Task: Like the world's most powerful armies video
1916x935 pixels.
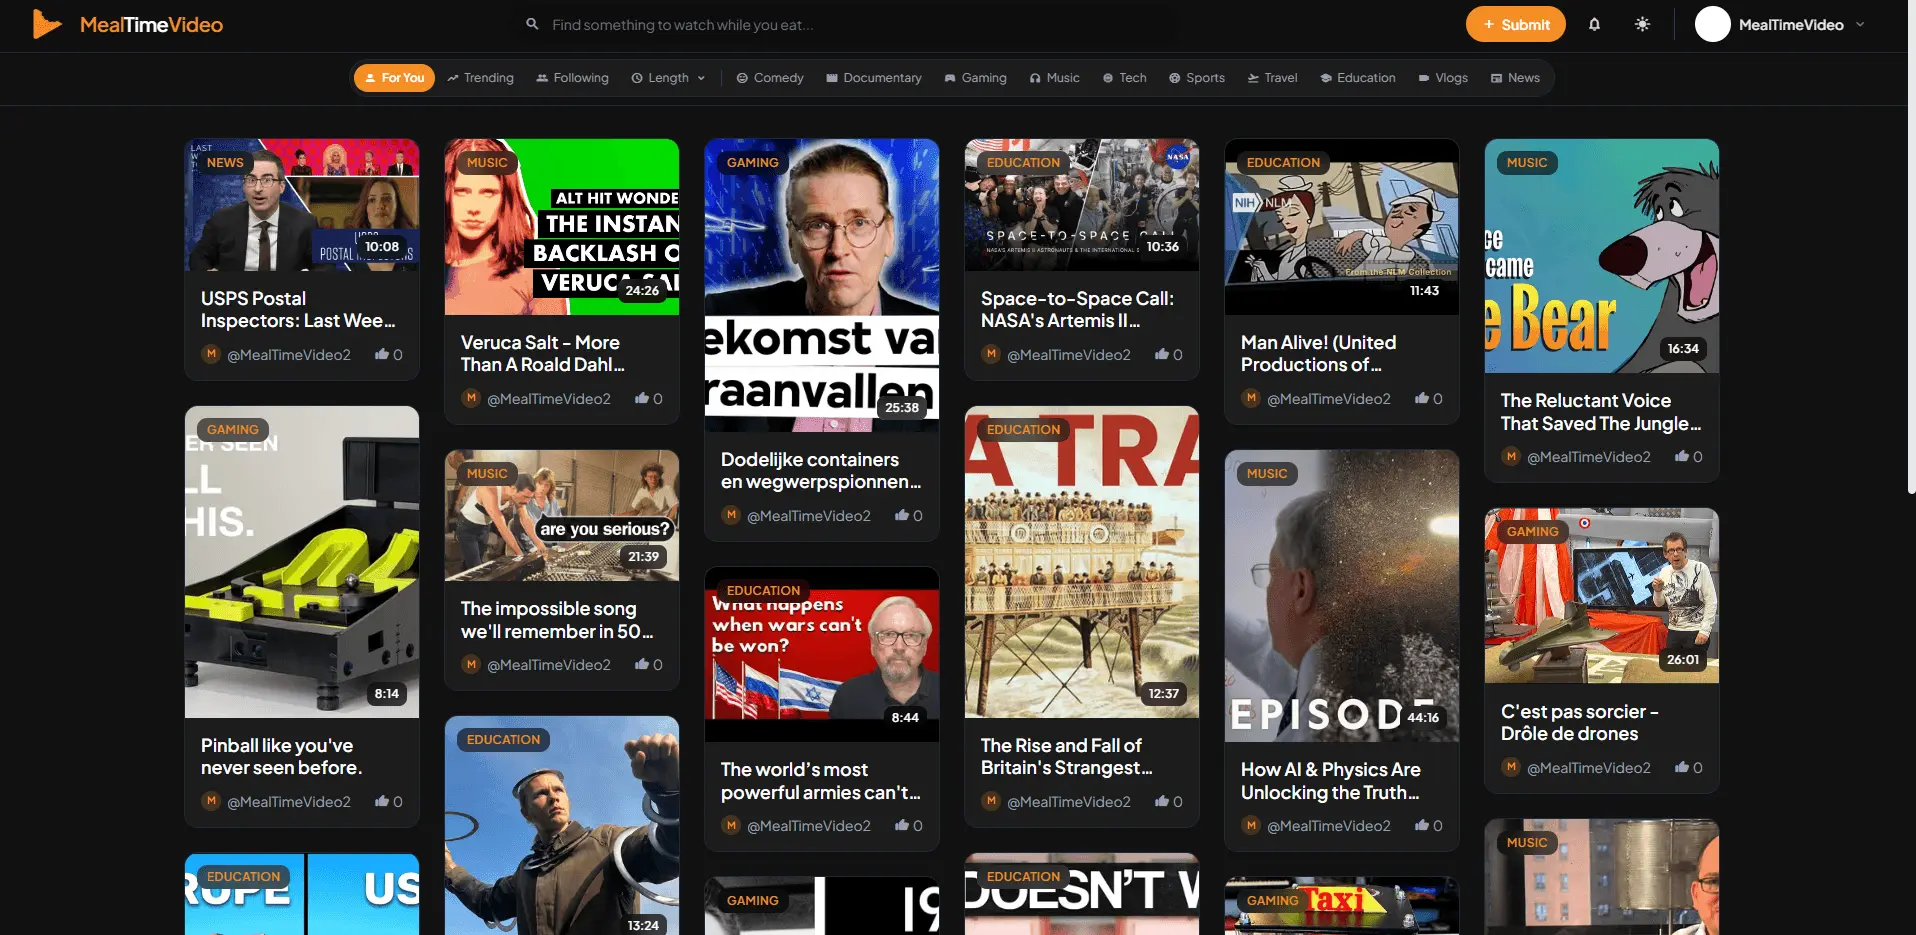Action: (x=908, y=825)
